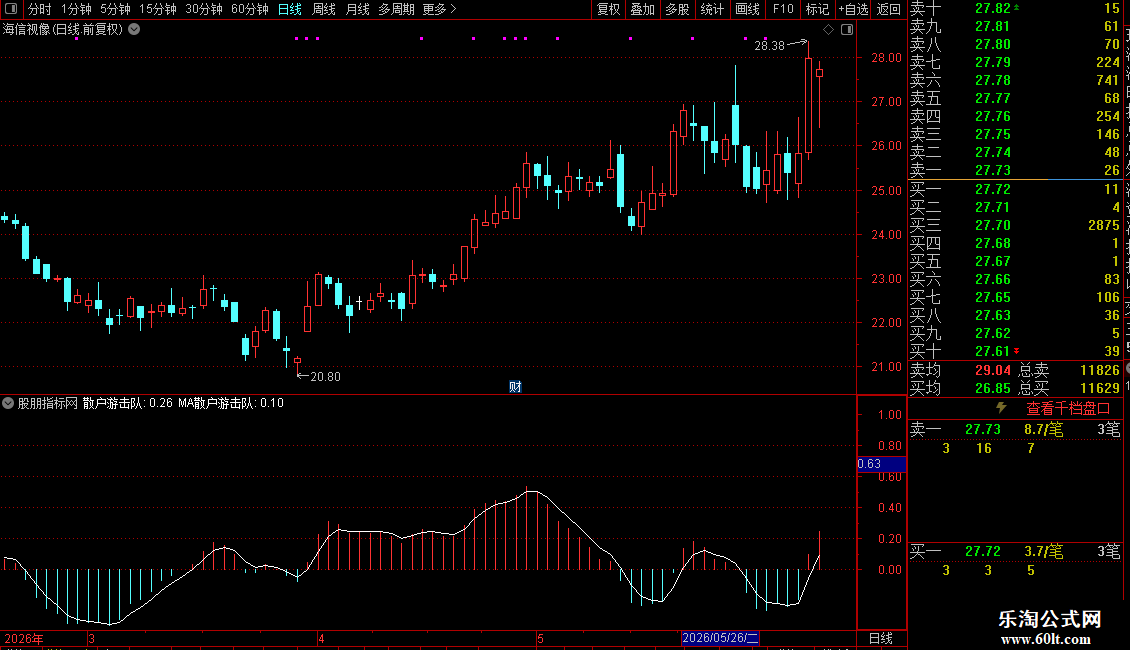
Task: Select 买一 order row at 27.72
Action: click(1015, 189)
